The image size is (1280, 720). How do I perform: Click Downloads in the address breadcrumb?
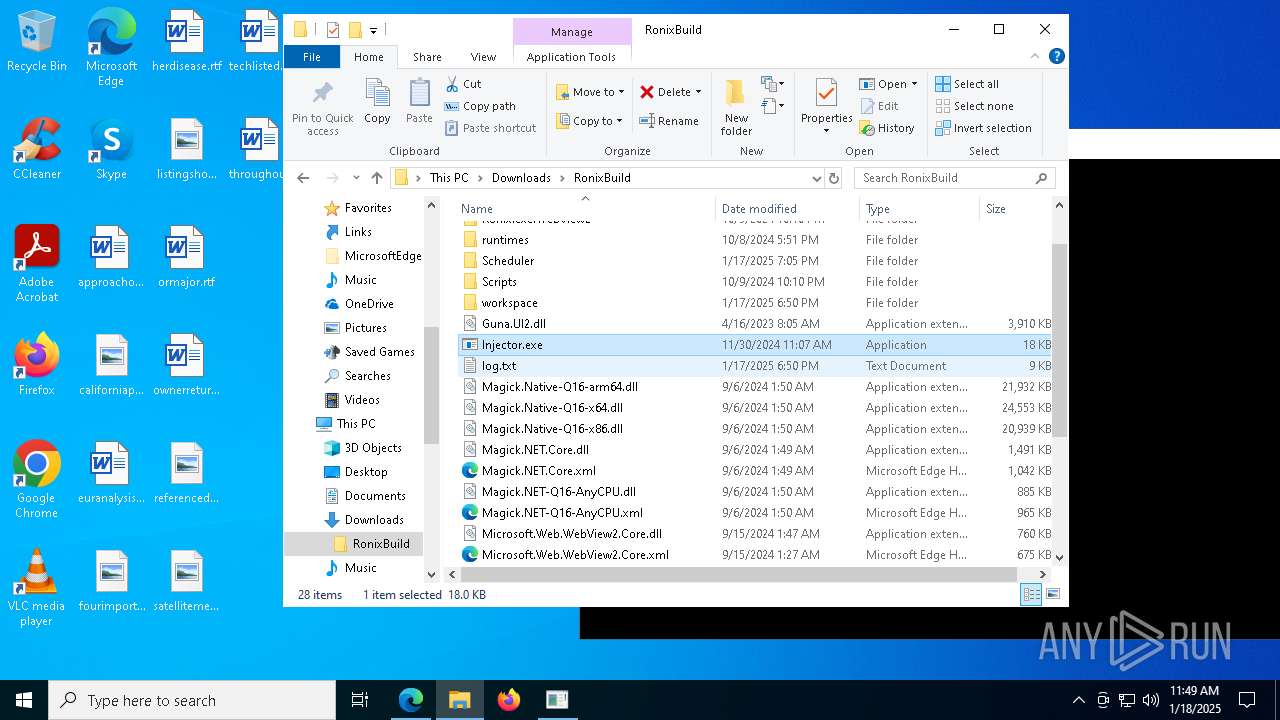[x=521, y=178]
